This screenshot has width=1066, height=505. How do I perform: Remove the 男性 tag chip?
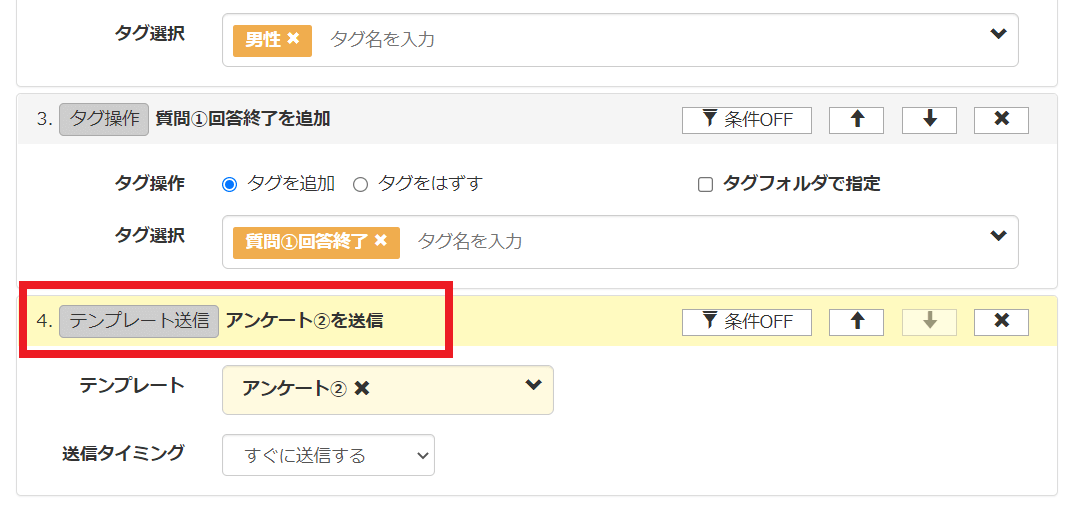pos(293,39)
